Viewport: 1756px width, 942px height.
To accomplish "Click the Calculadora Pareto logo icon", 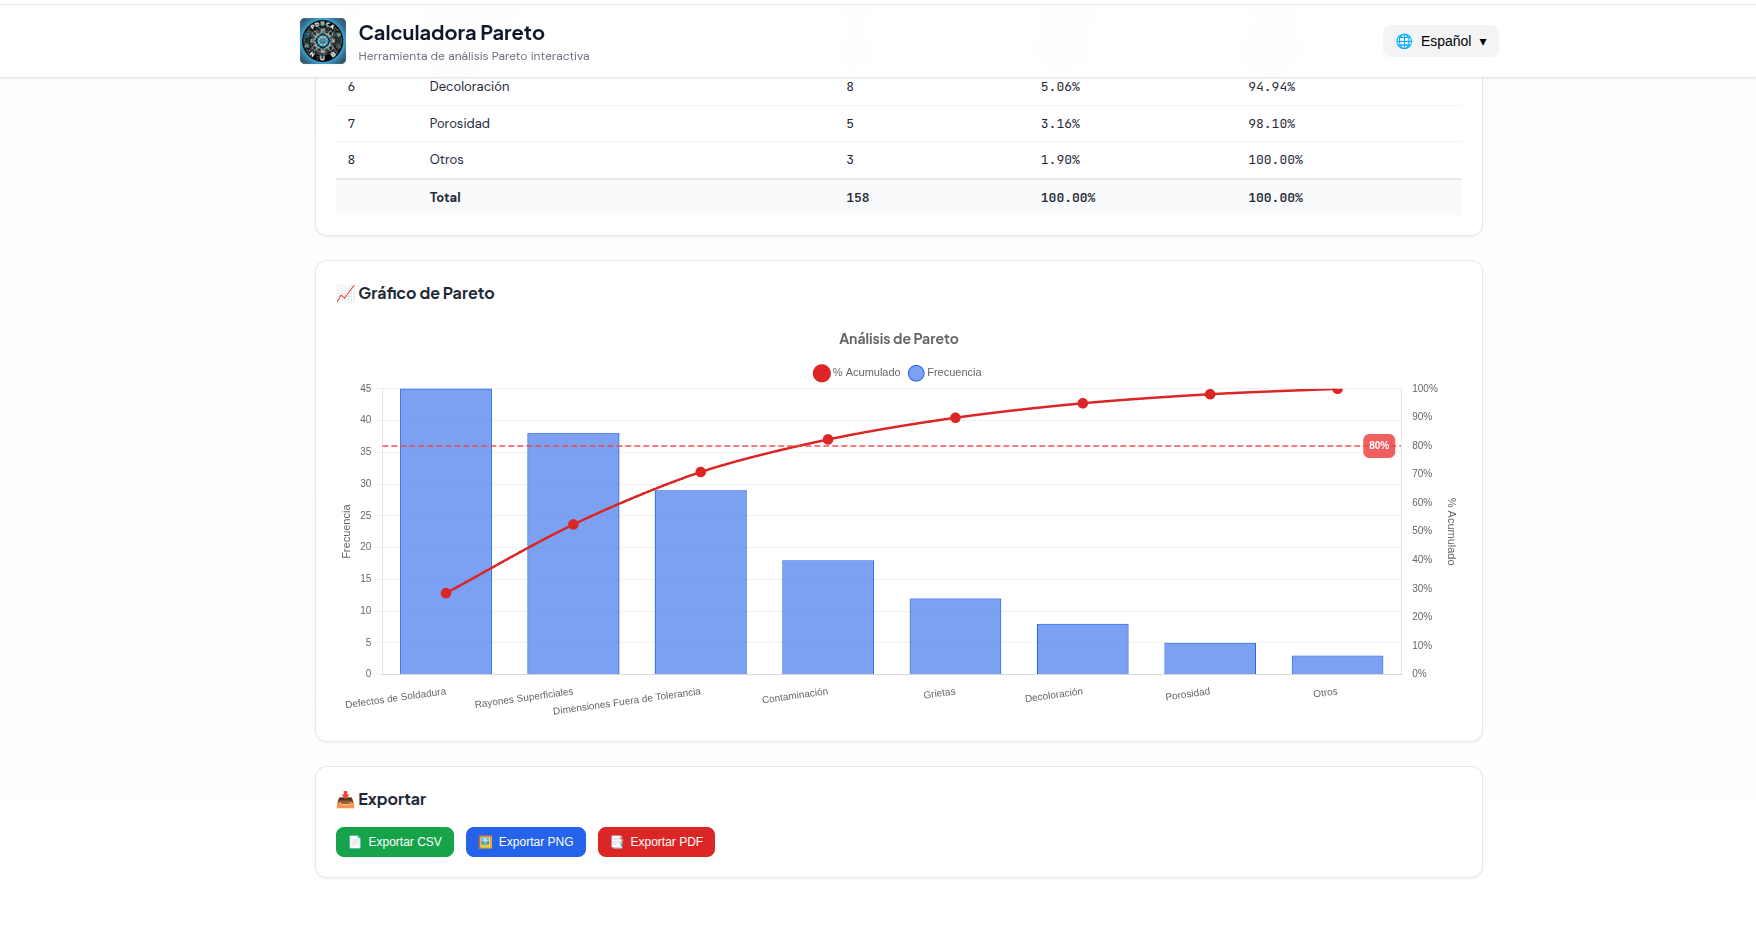I will [x=322, y=41].
